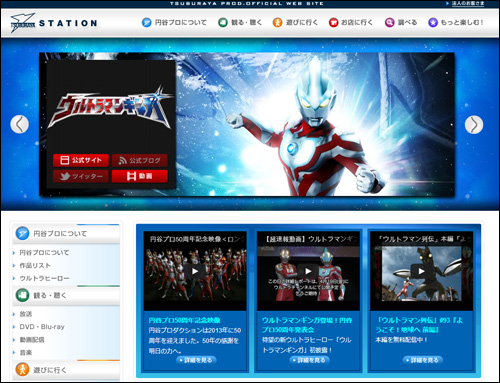
Task: Open 円谷プロについて in top navigation
Action: [174, 23]
